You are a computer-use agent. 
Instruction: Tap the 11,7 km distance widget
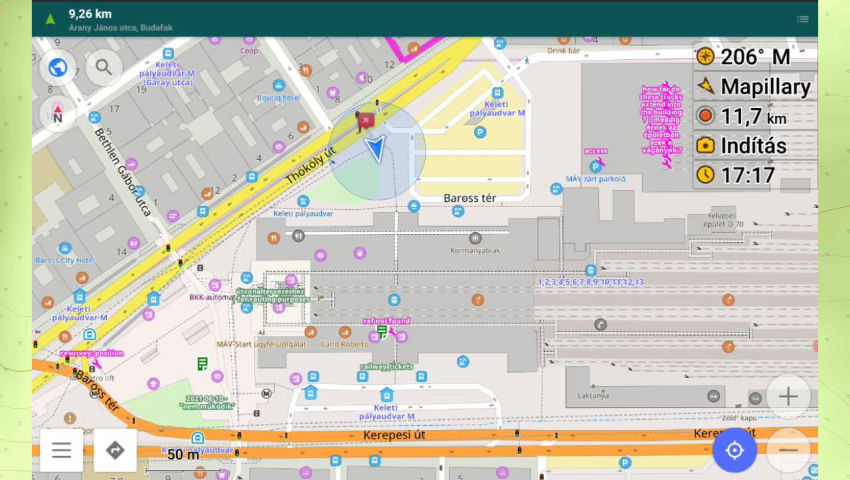(755, 116)
